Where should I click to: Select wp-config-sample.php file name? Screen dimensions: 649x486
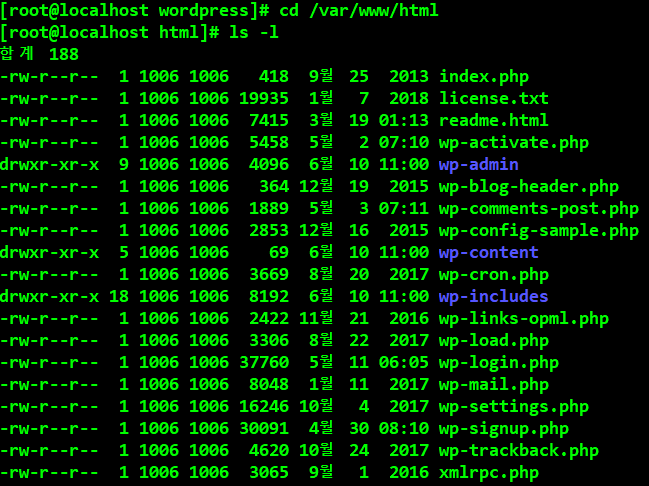539,231
